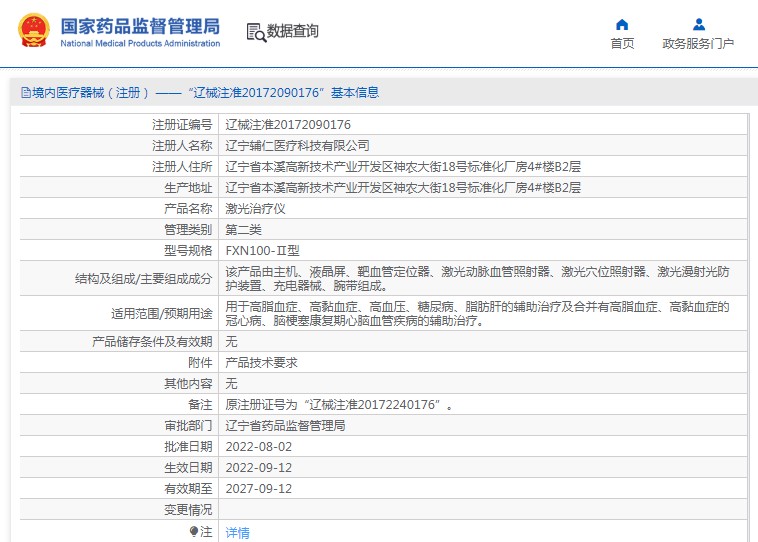Select 产品技术要求 in the 附件 row
The height and width of the screenshot is (542, 758).
click(261, 362)
